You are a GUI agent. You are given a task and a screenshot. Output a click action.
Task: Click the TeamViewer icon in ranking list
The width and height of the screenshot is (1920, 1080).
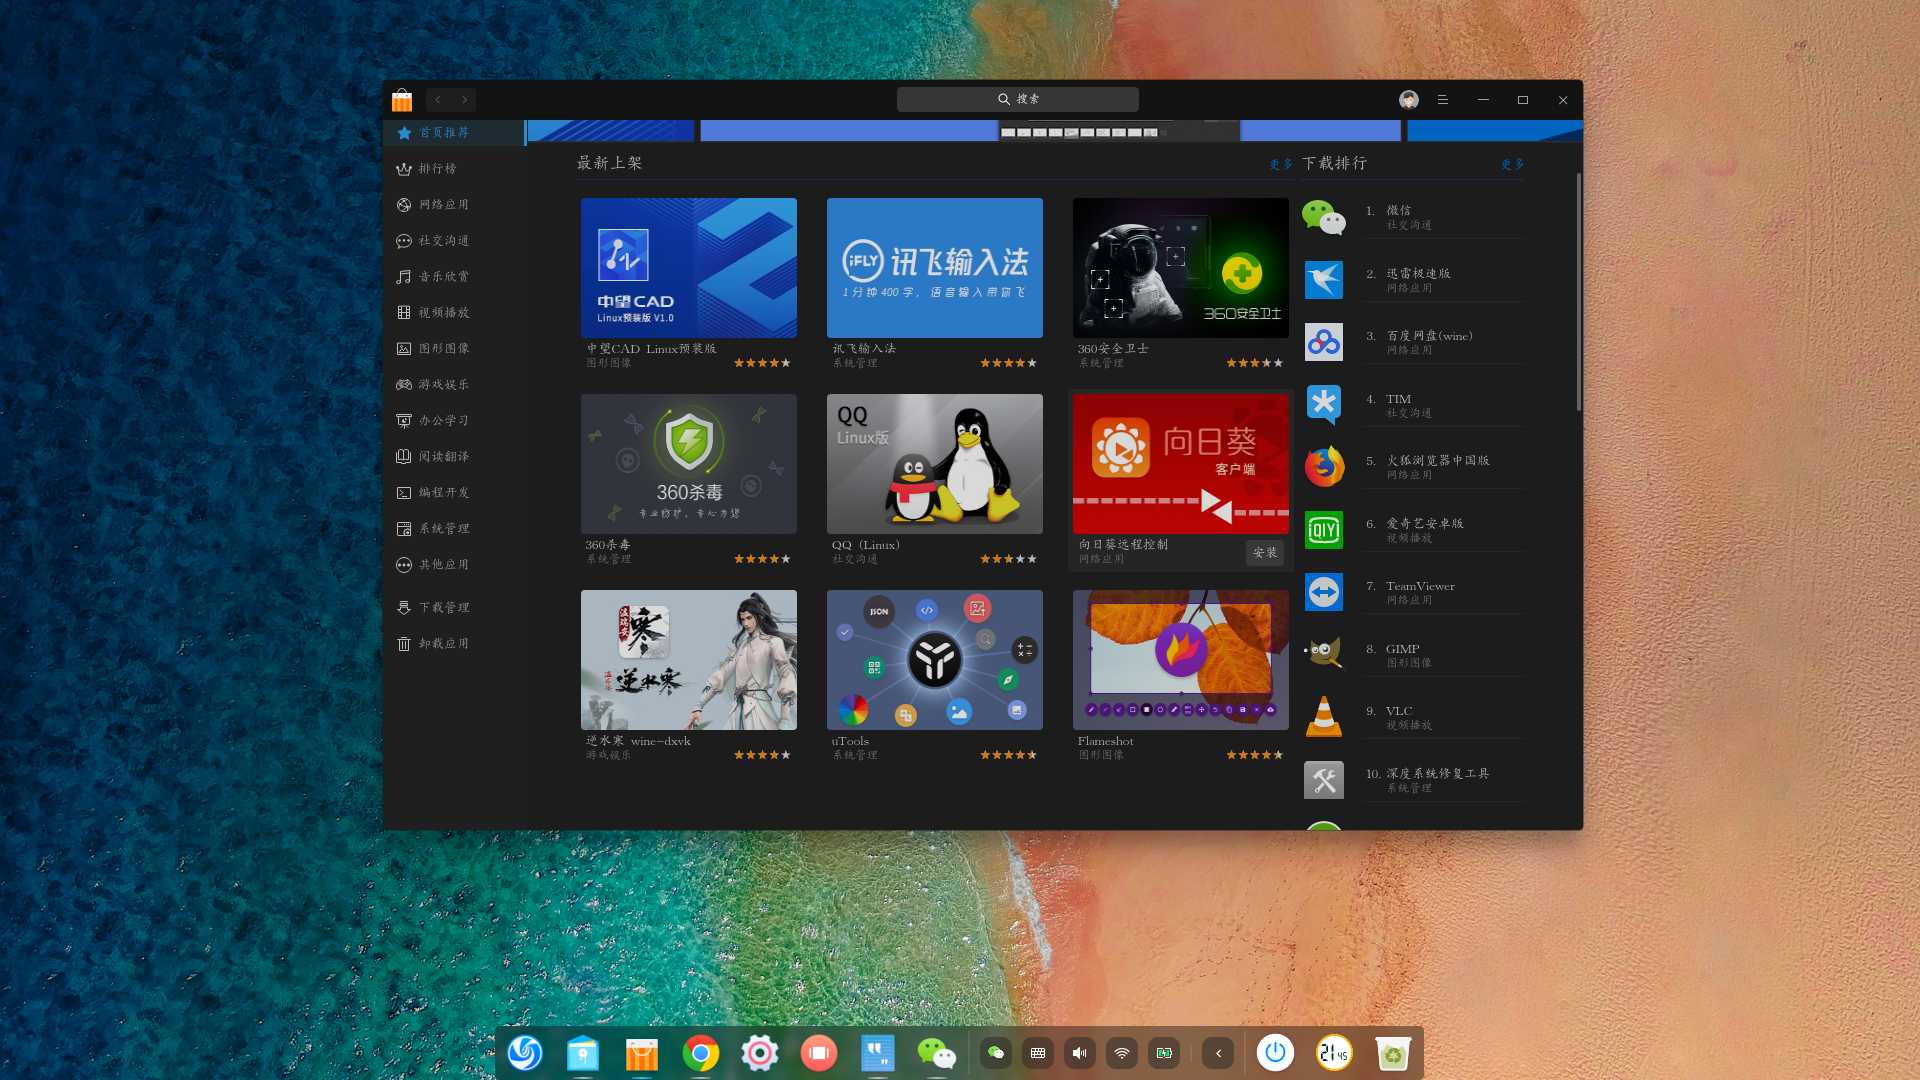point(1323,592)
